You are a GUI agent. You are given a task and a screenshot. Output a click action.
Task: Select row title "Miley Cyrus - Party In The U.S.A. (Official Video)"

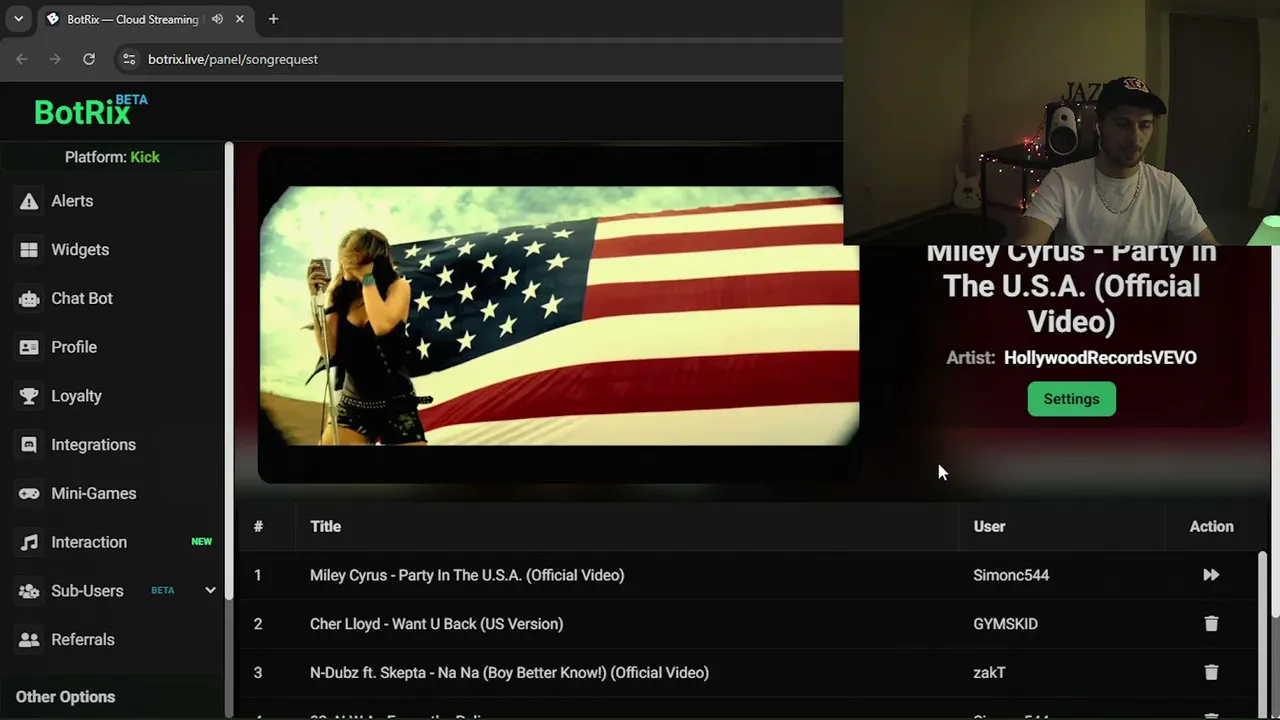[x=467, y=575]
